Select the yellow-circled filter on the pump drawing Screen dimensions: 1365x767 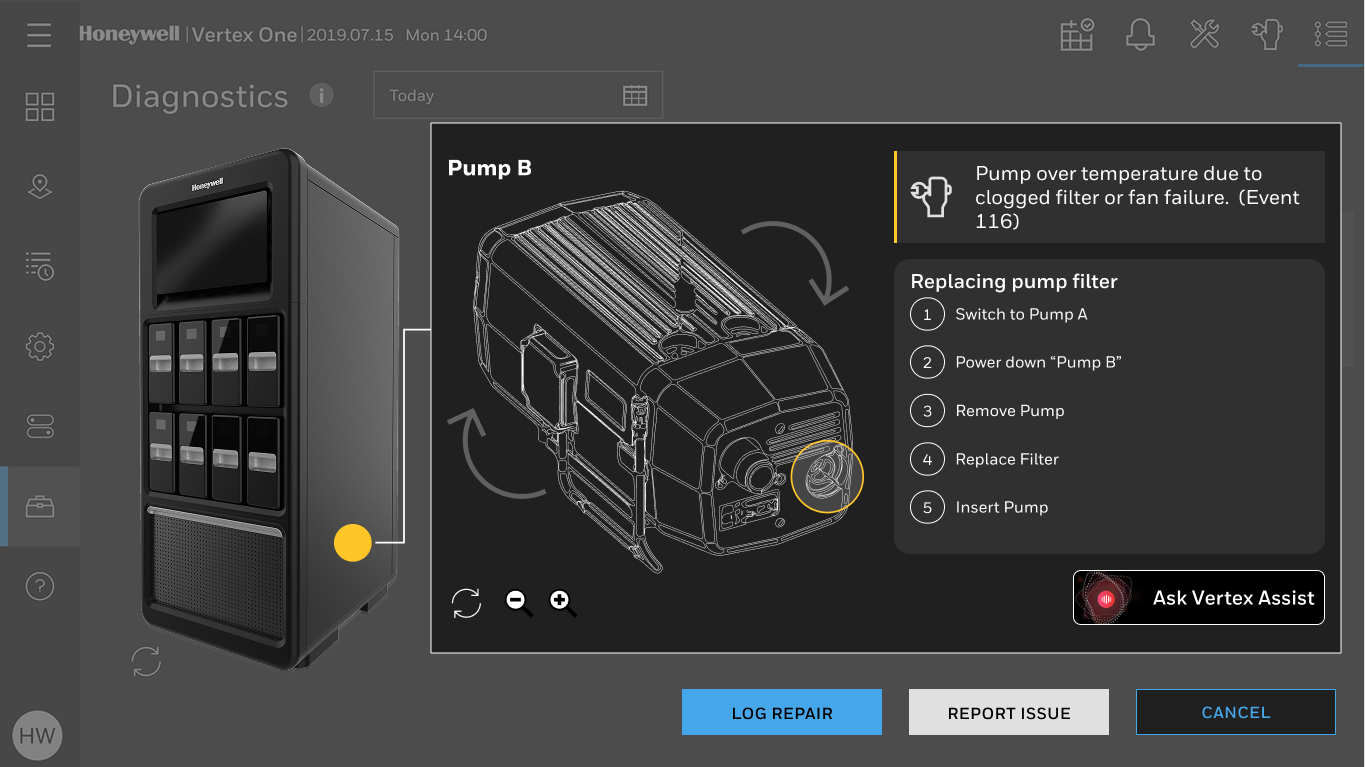pos(827,476)
